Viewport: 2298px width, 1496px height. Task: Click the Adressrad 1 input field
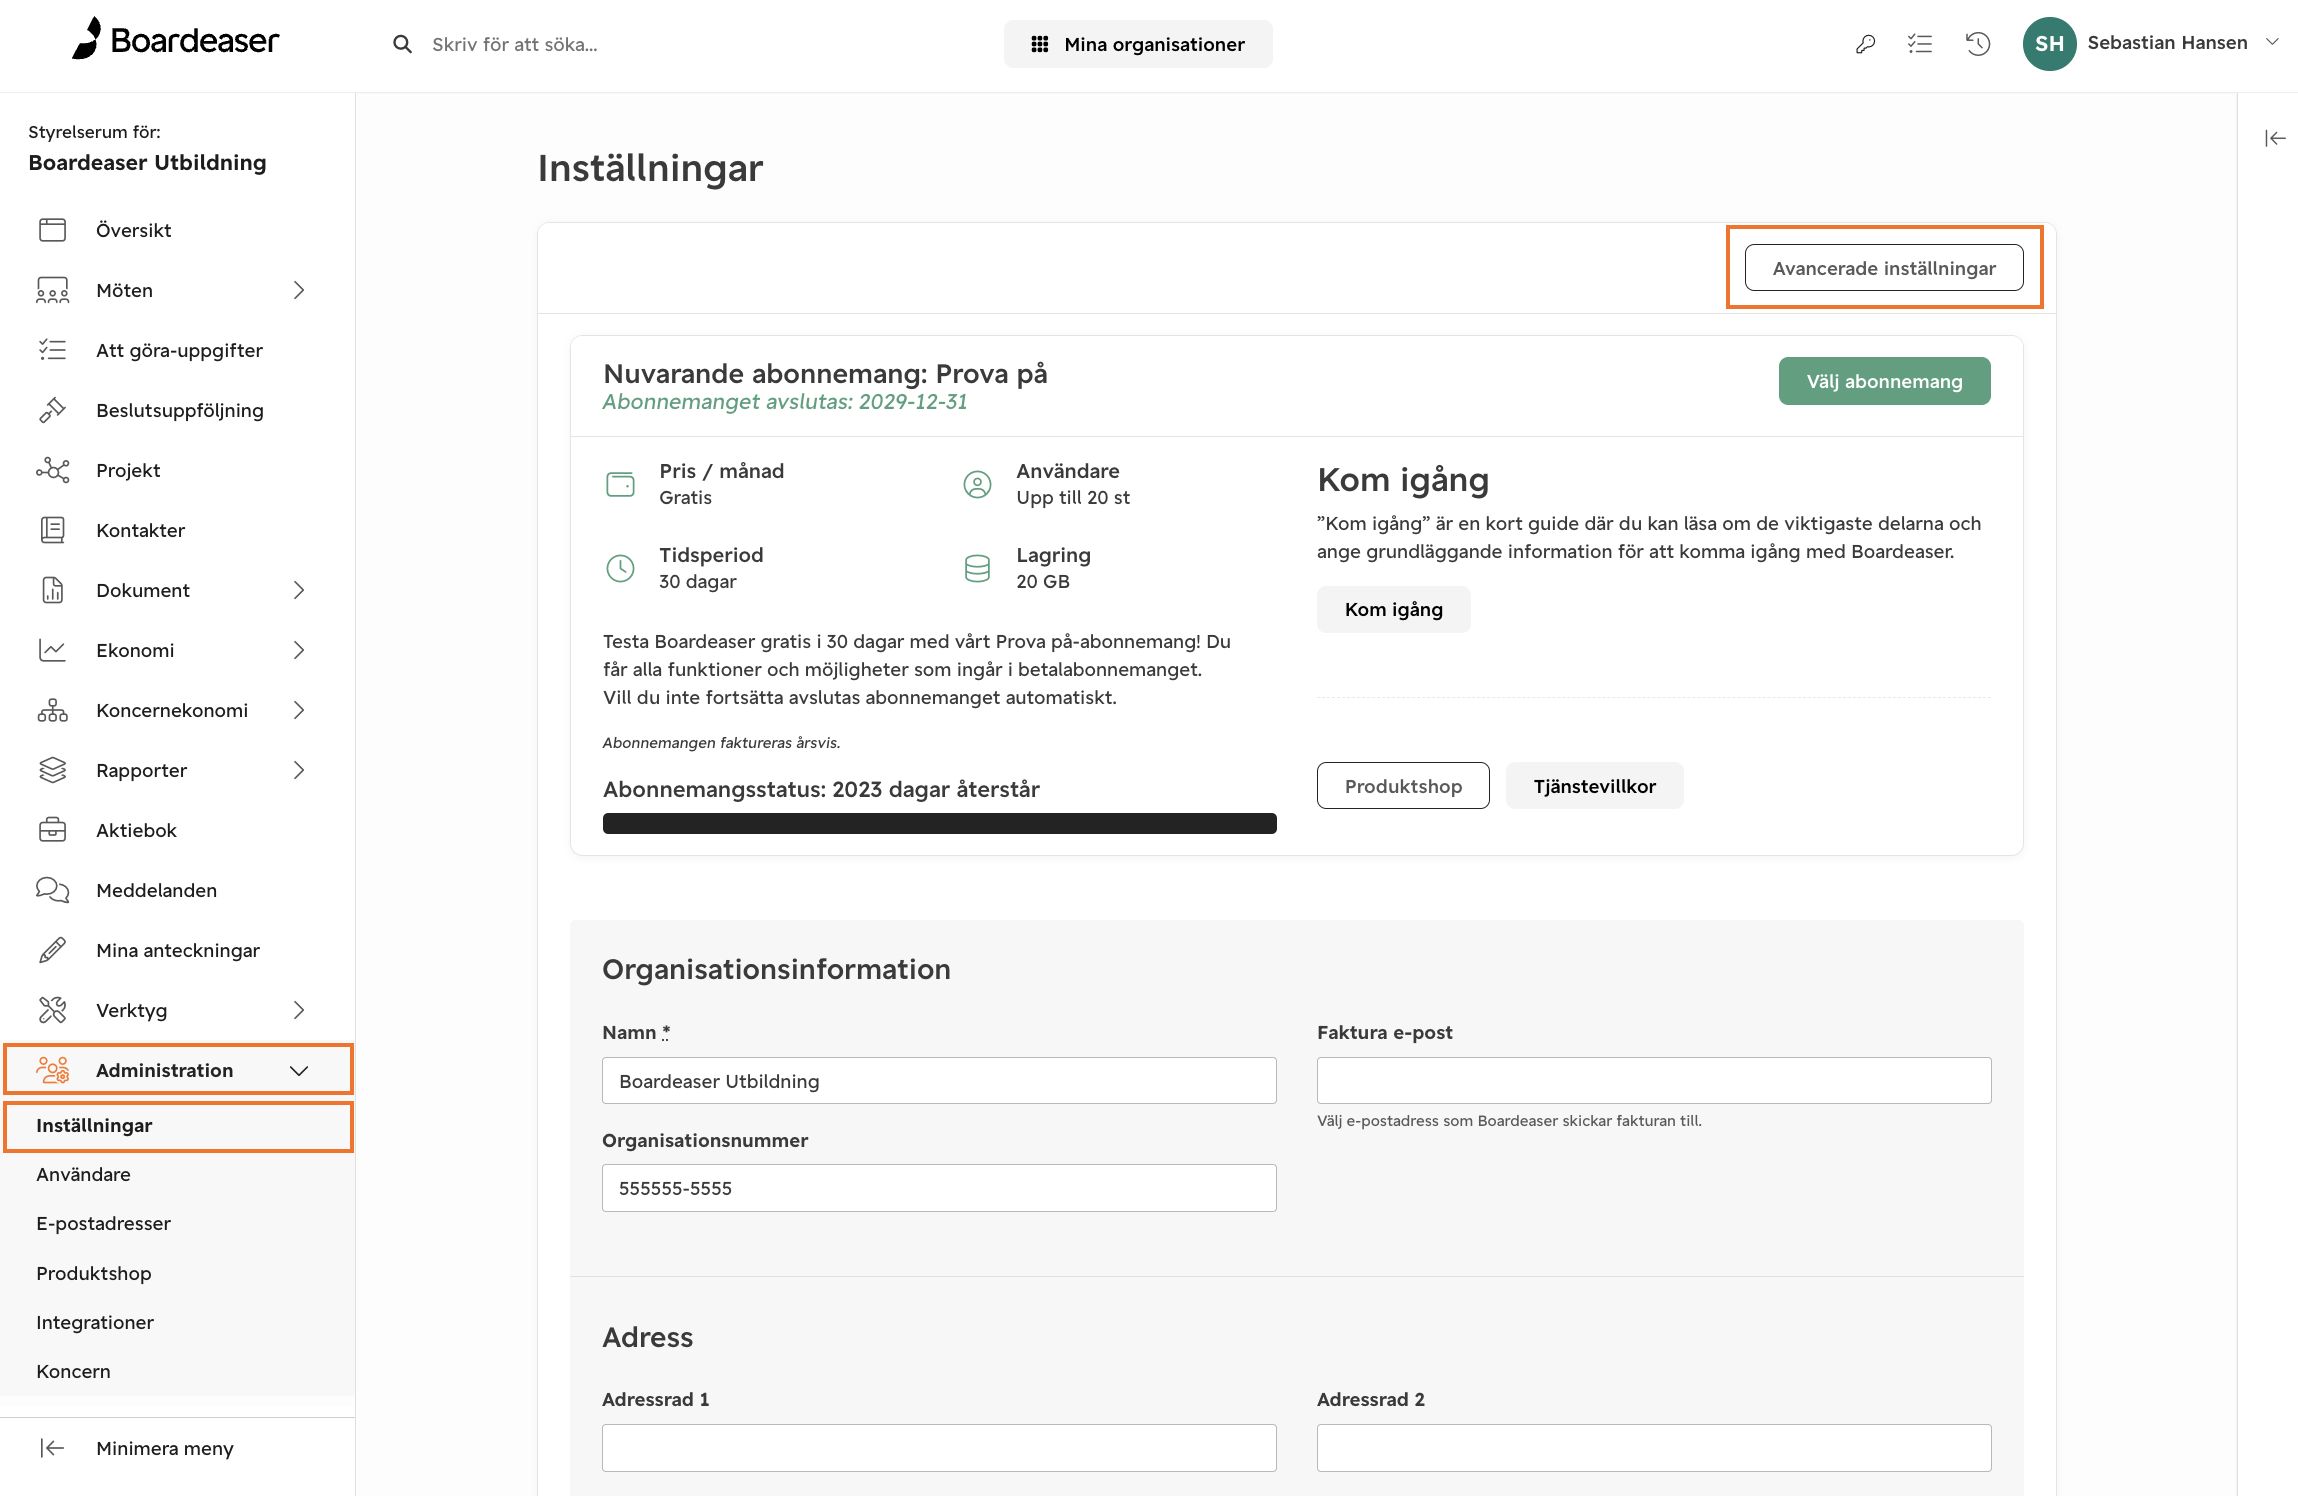[x=939, y=1448]
